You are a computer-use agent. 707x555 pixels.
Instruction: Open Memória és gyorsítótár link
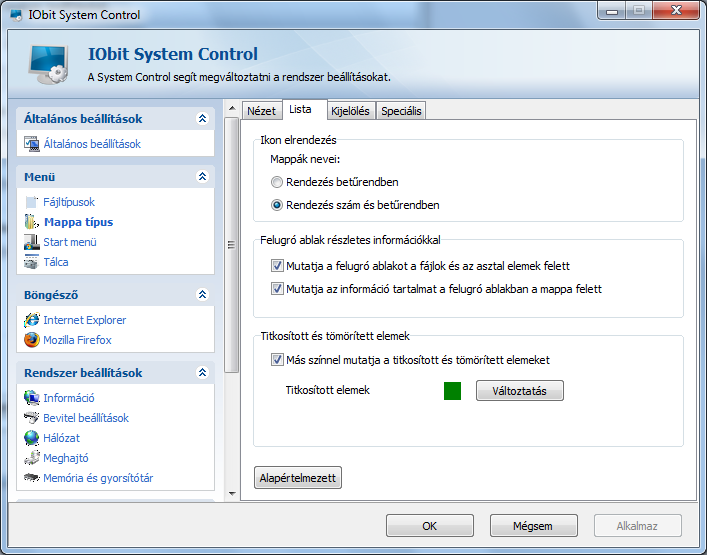98,478
